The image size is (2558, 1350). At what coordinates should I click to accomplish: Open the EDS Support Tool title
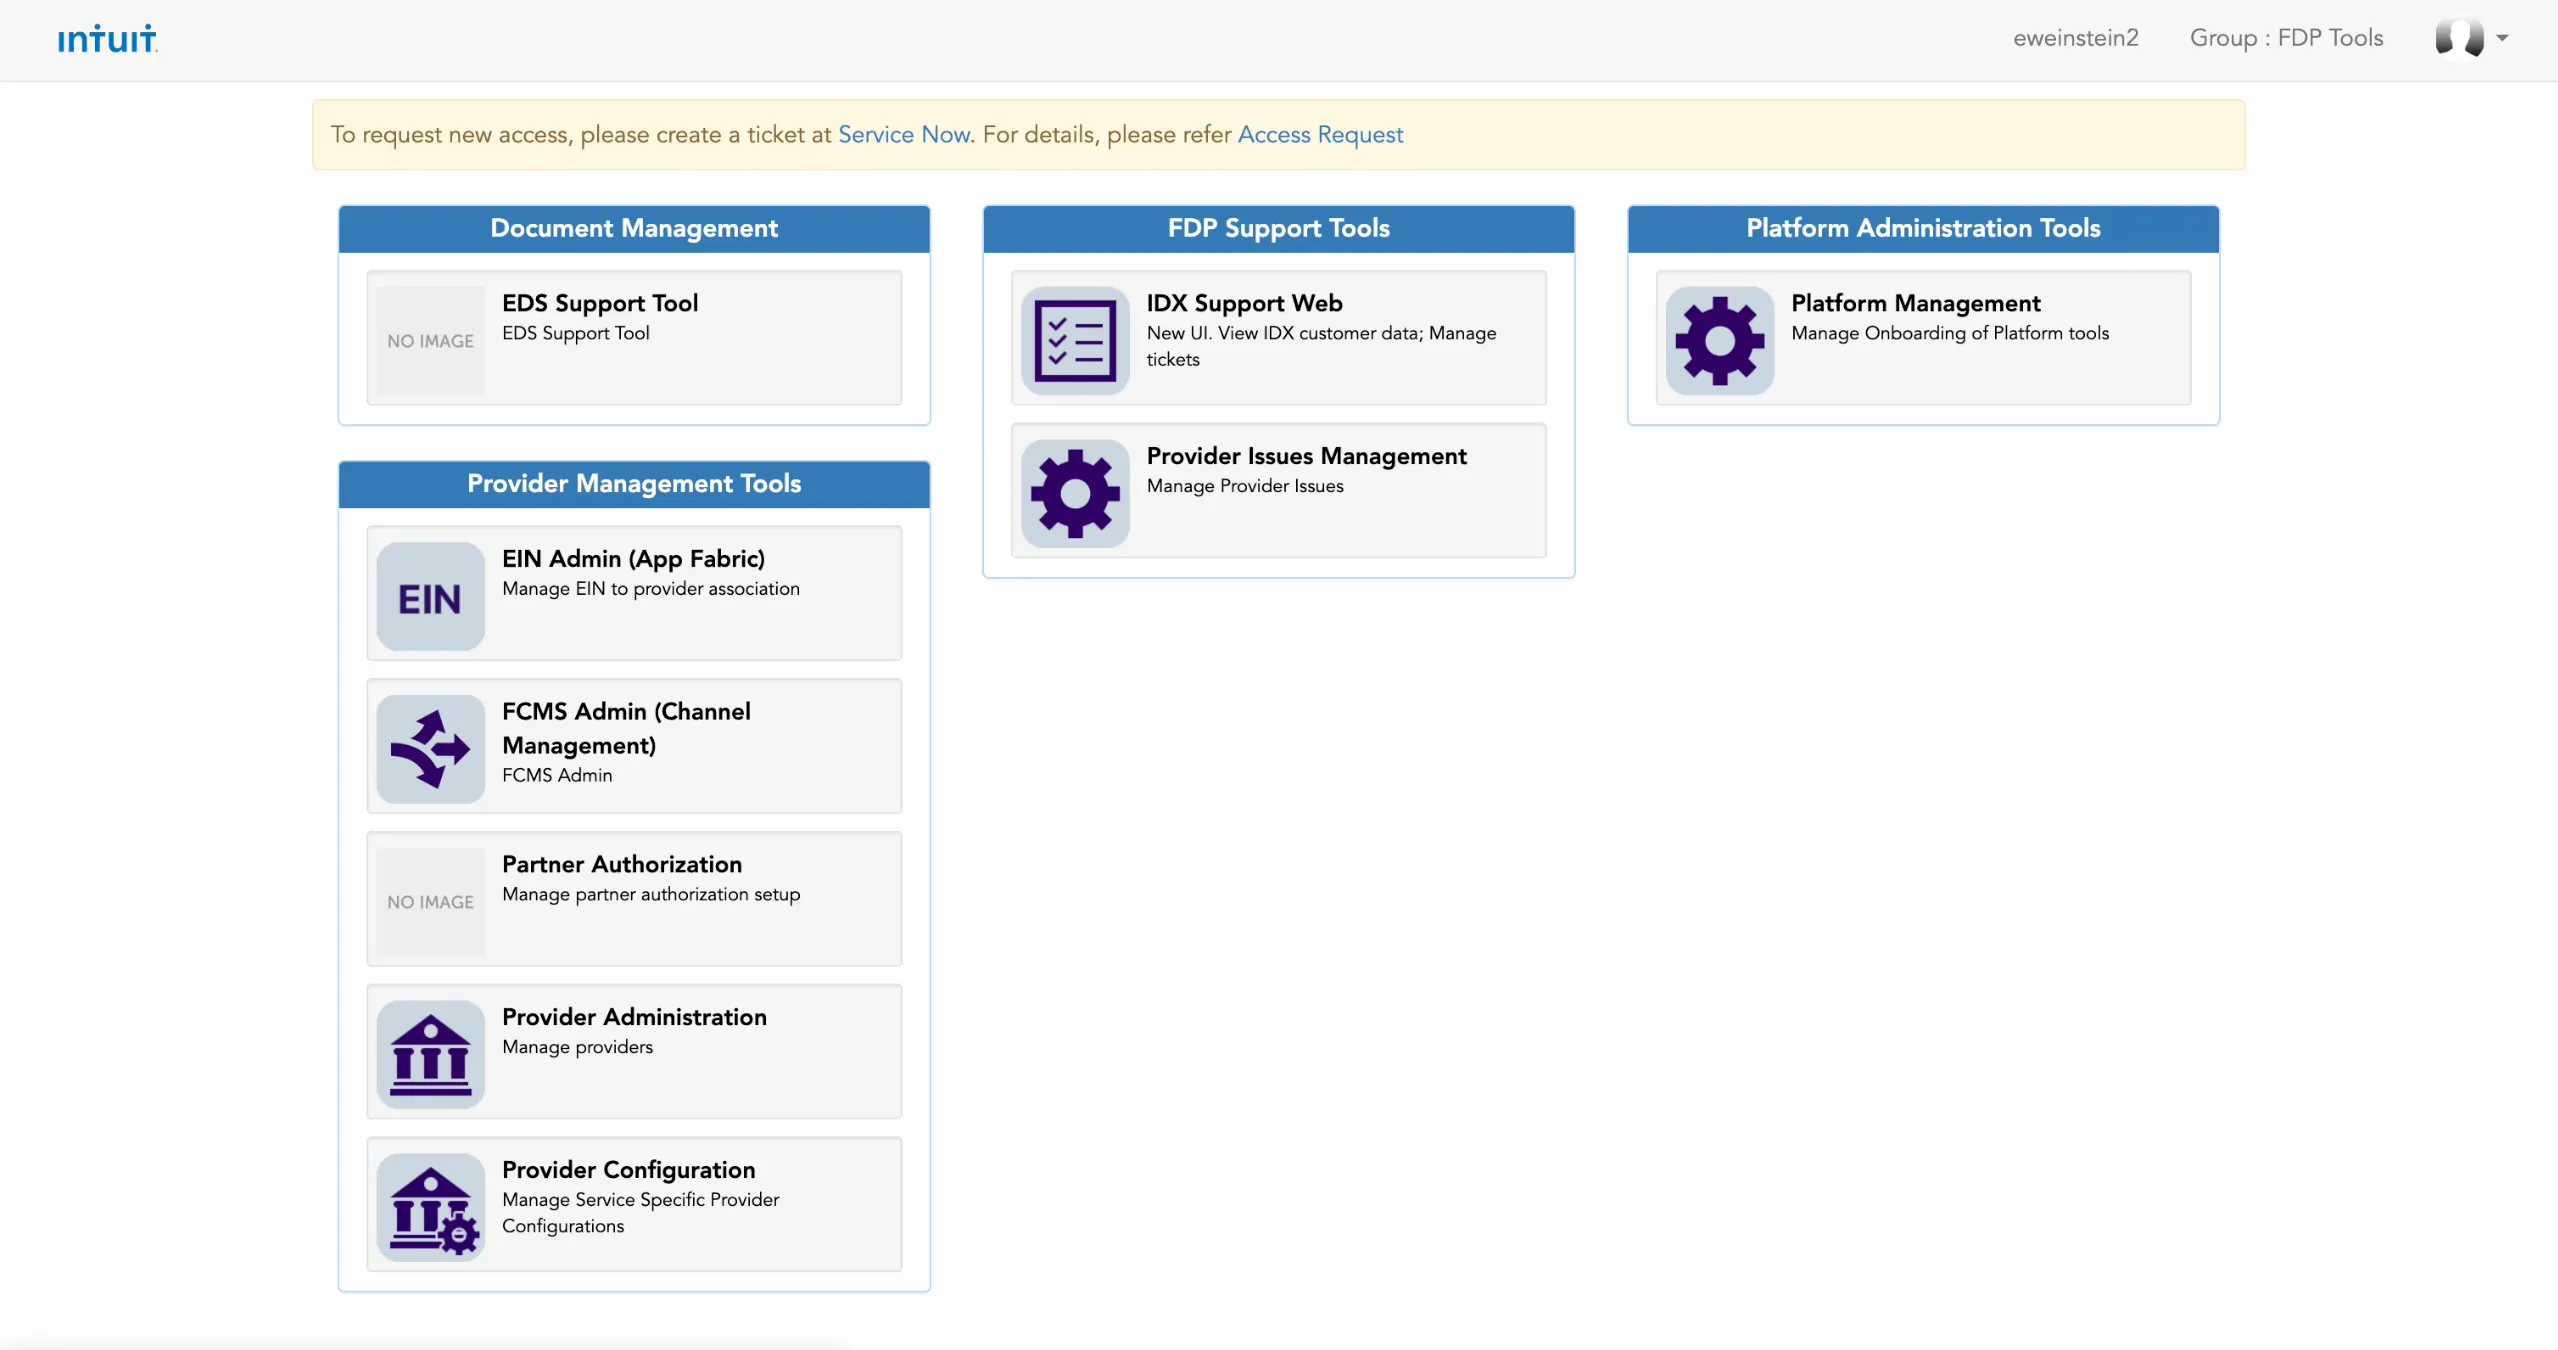pos(600,303)
